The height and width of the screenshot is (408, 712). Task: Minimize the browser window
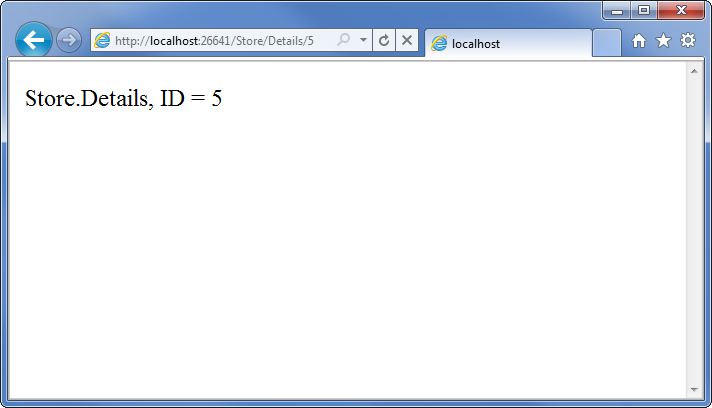617,11
